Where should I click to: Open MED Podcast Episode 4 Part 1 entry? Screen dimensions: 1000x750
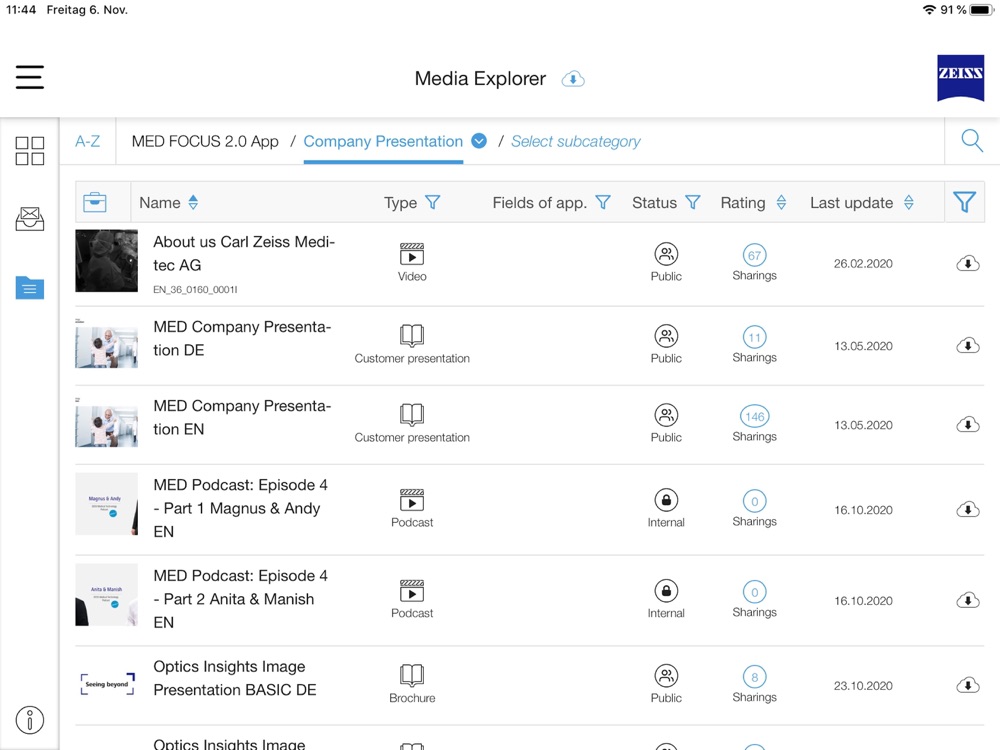pyautogui.click(x=240, y=508)
